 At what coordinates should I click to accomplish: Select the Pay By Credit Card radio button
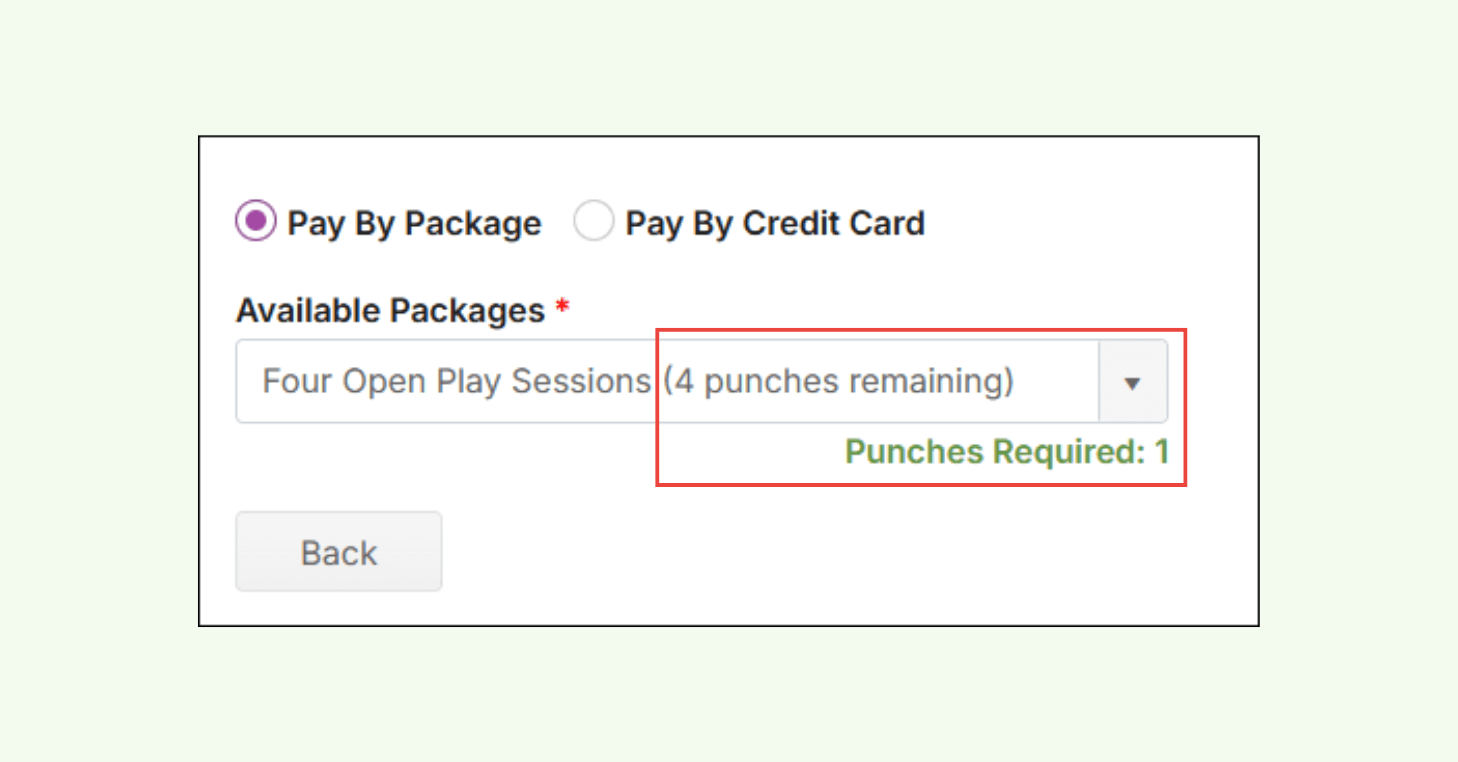(593, 222)
